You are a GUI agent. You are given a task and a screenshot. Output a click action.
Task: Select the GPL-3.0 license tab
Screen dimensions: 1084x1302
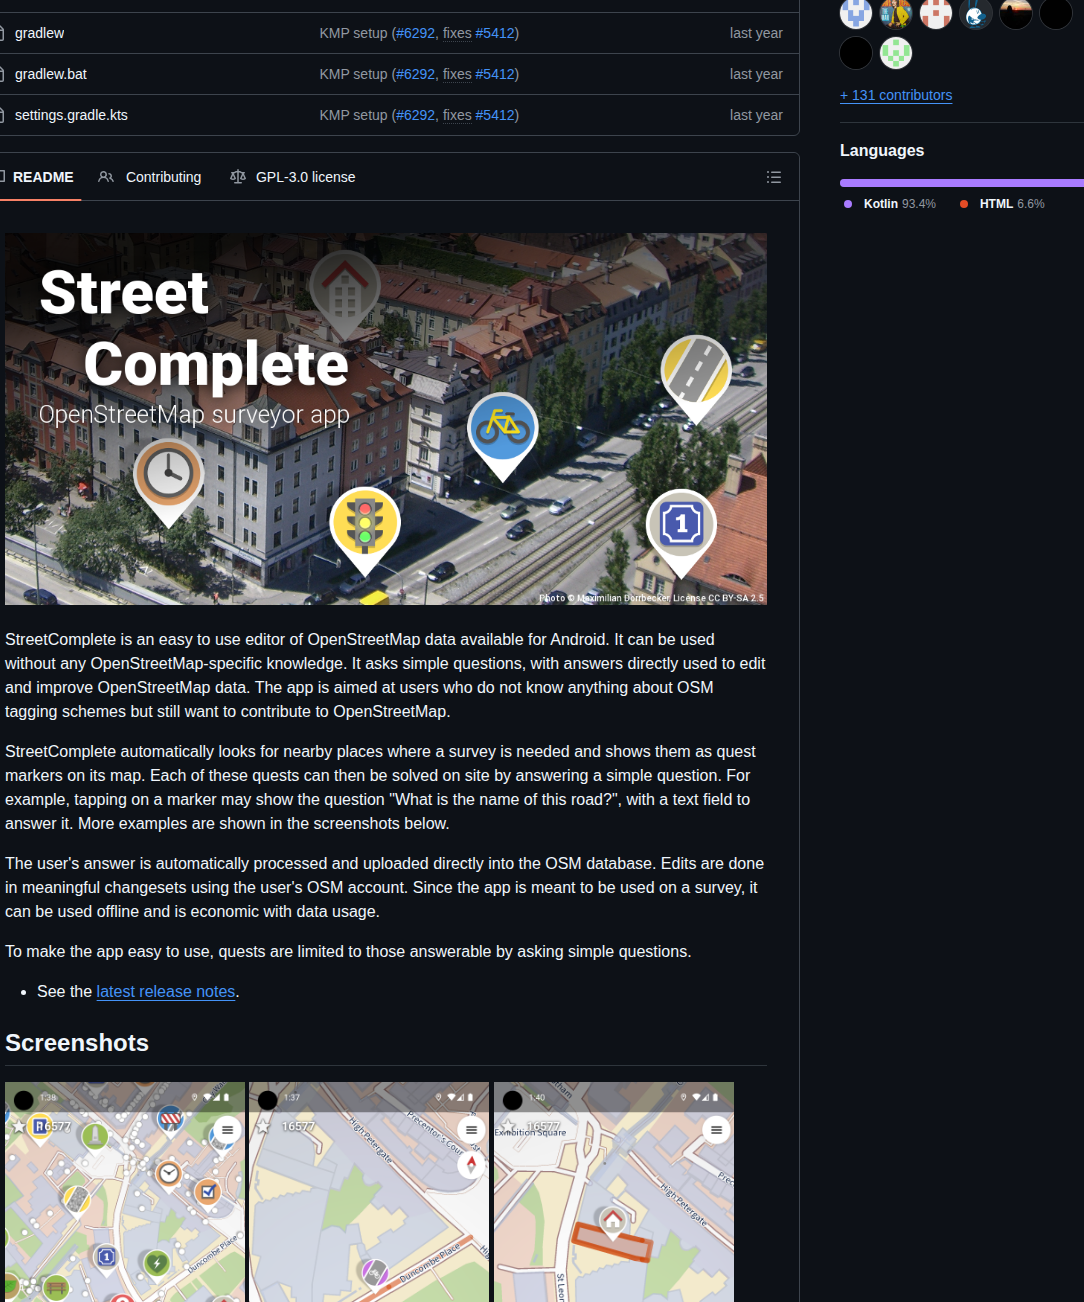click(293, 177)
